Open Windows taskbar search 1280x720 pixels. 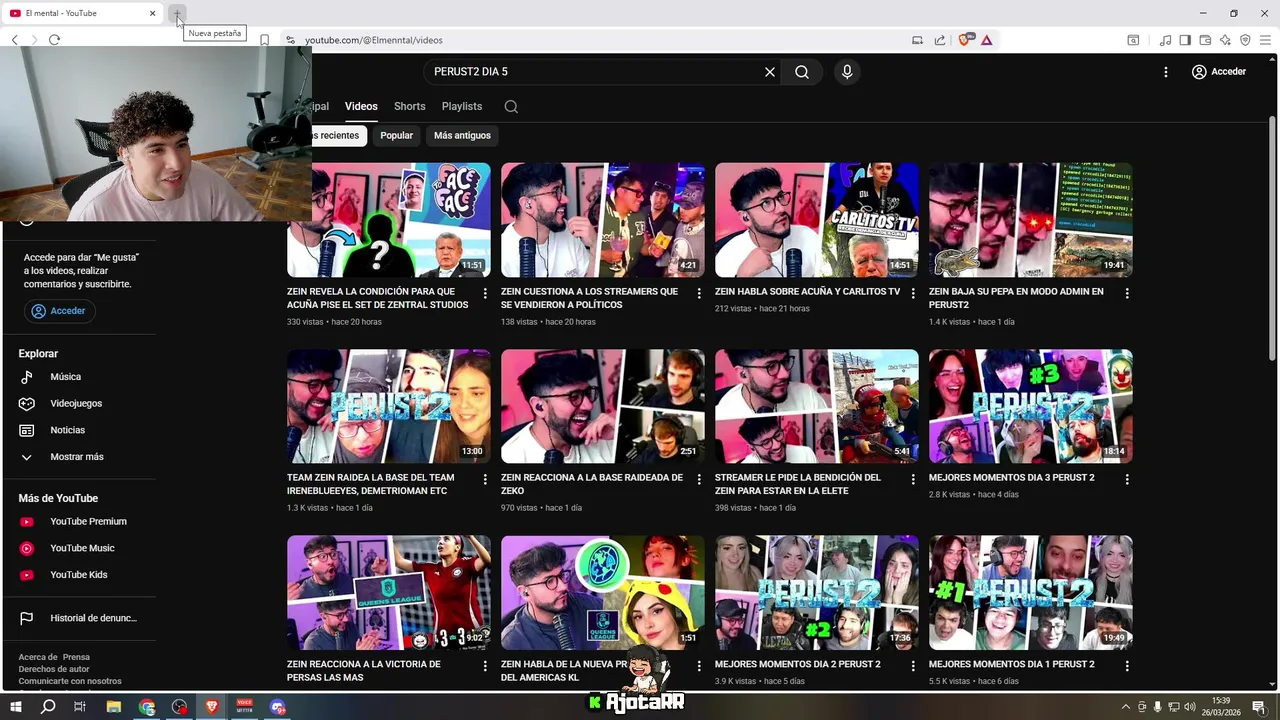click(47, 707)
